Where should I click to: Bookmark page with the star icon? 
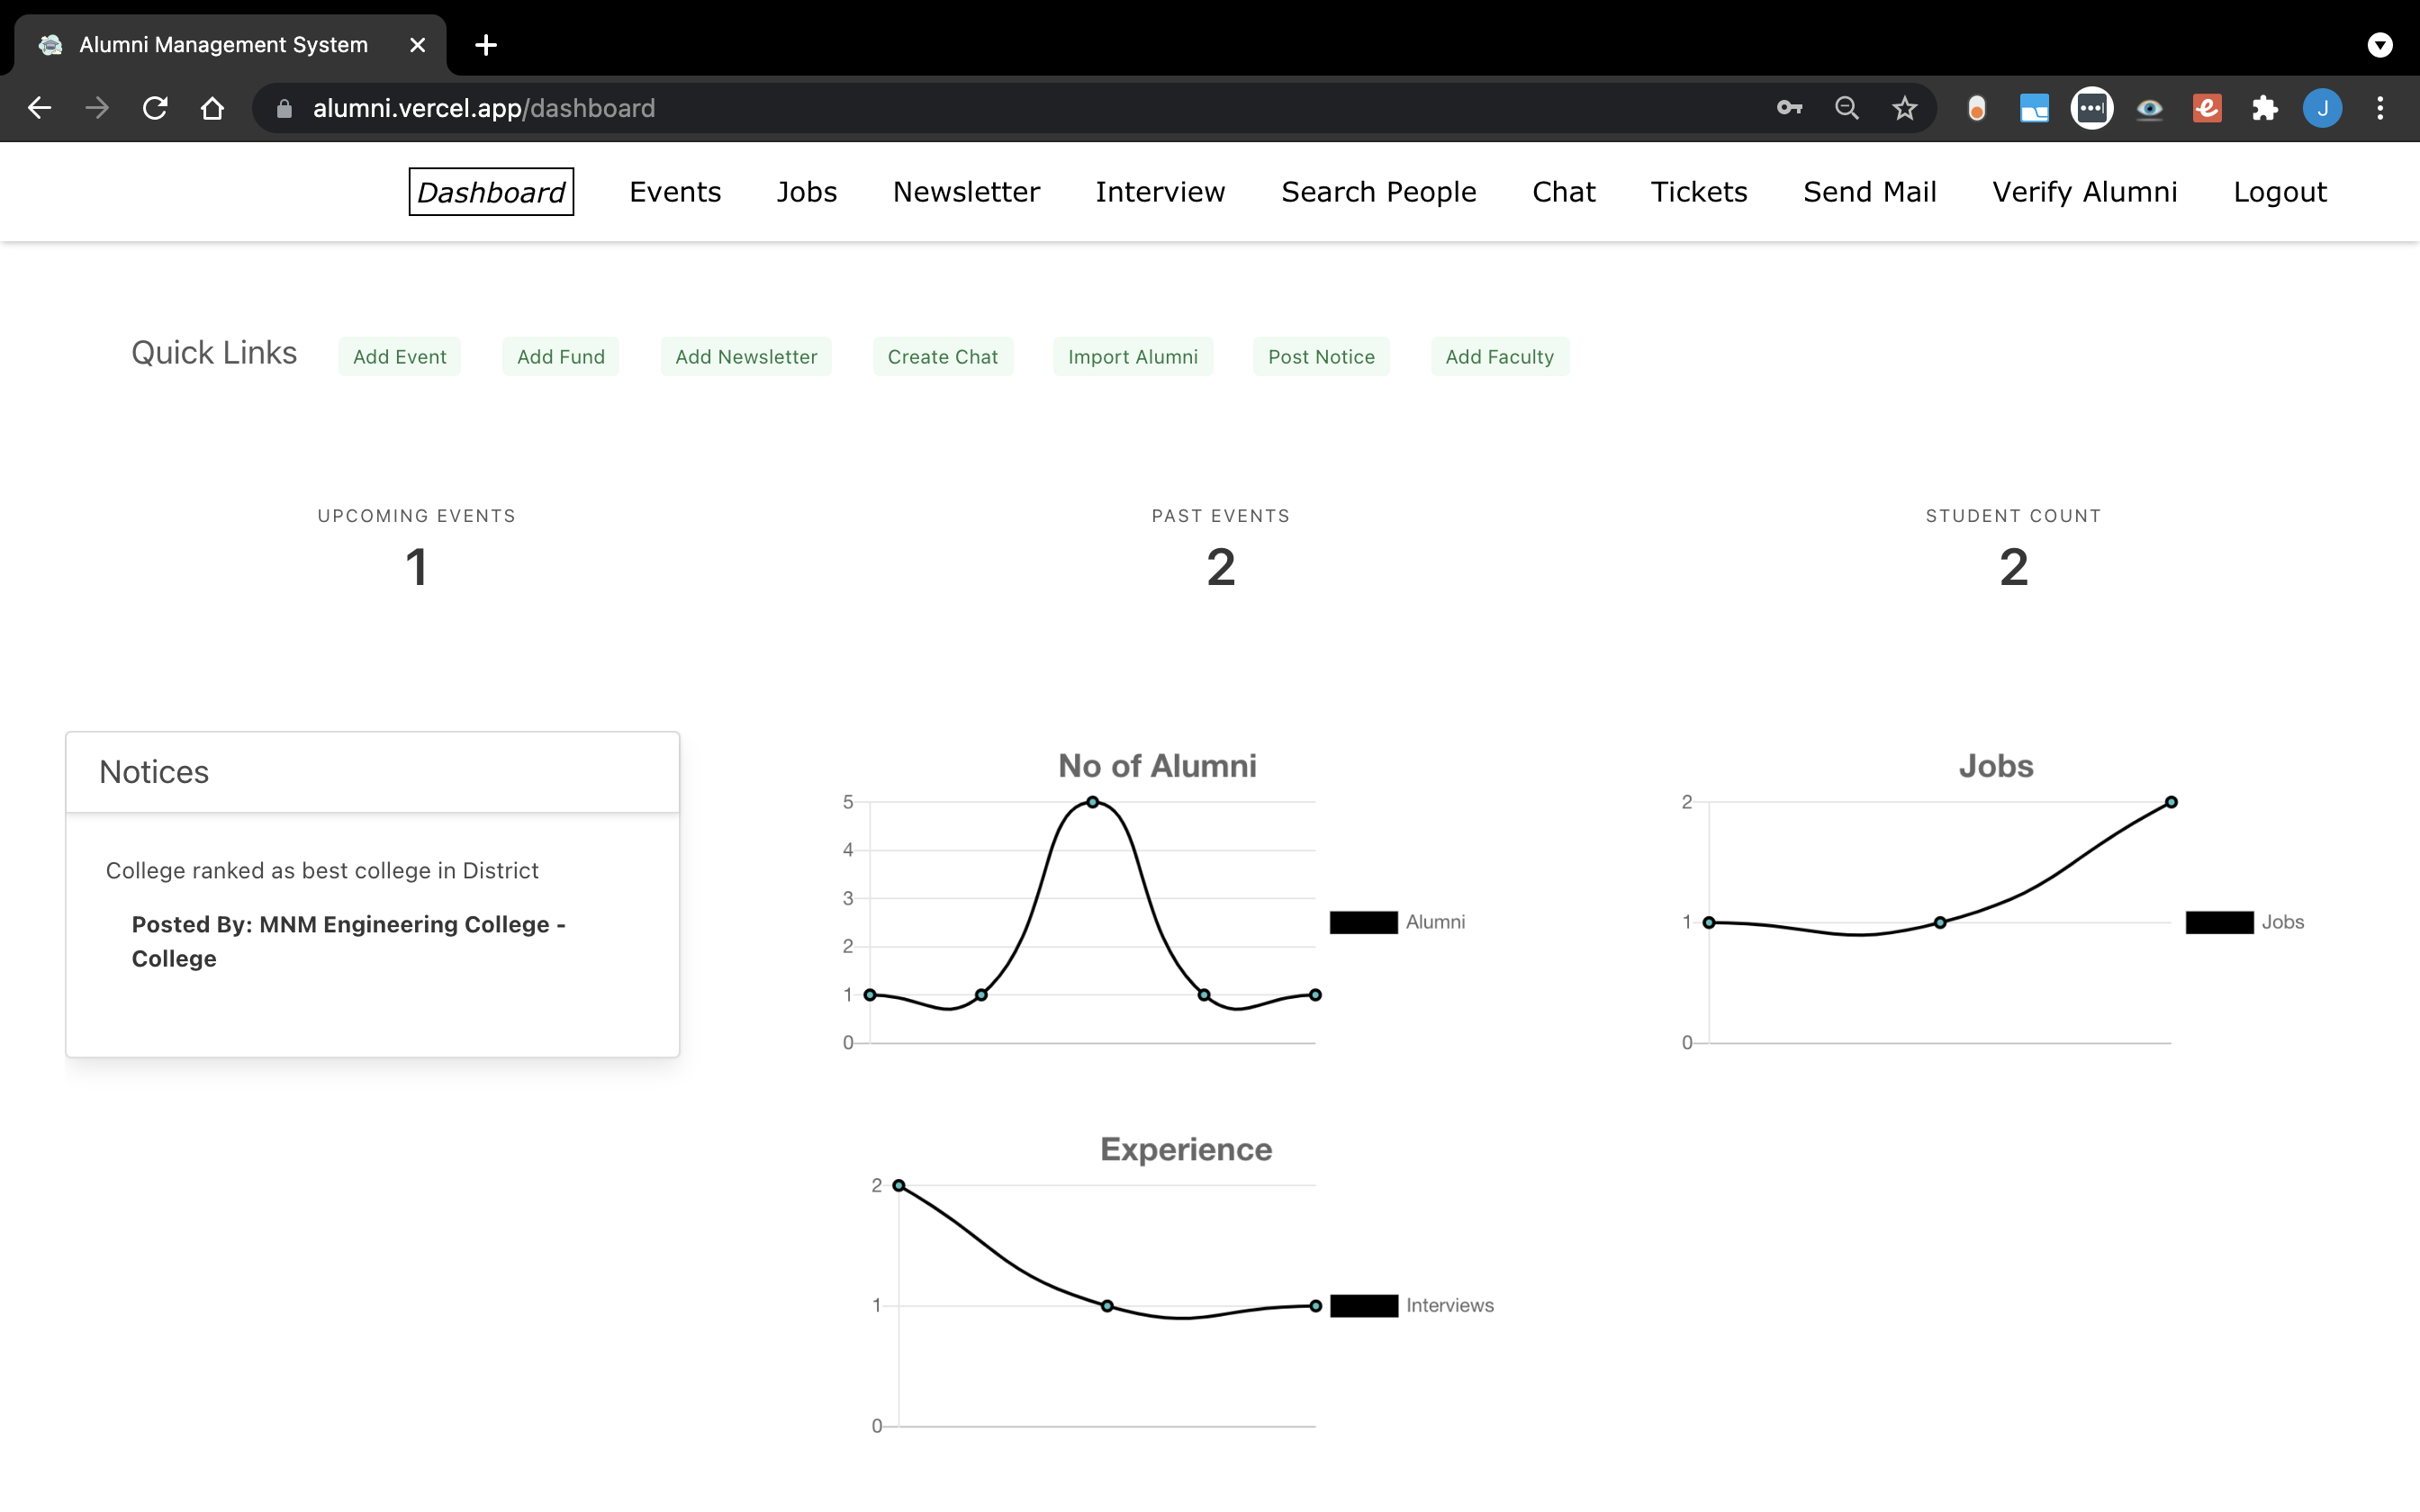1904,108
